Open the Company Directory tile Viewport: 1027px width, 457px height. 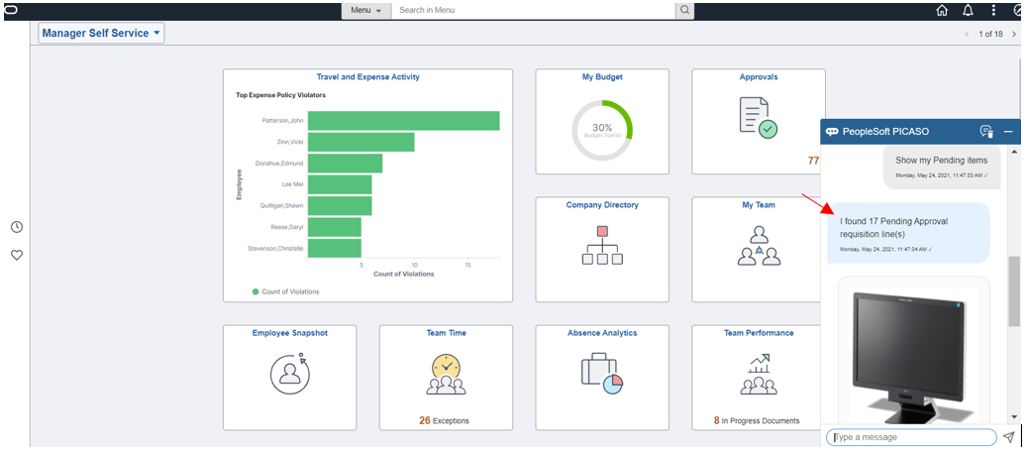(603, 249)
